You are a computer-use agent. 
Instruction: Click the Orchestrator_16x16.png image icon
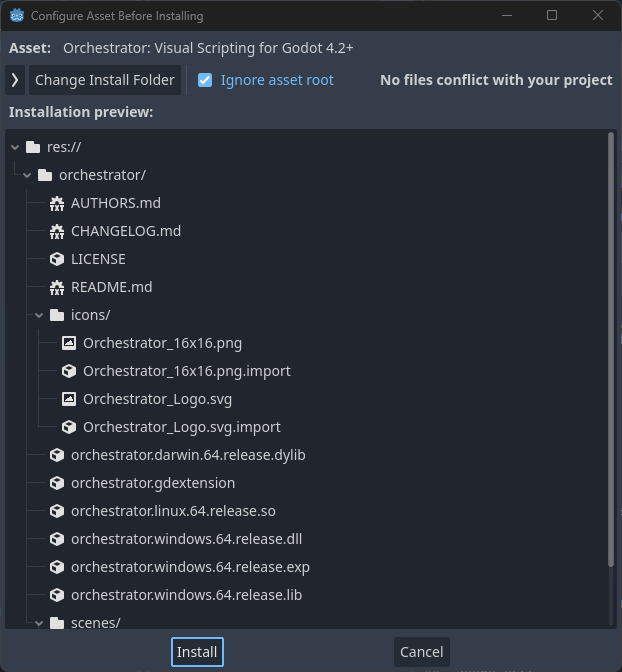point(69,343)
